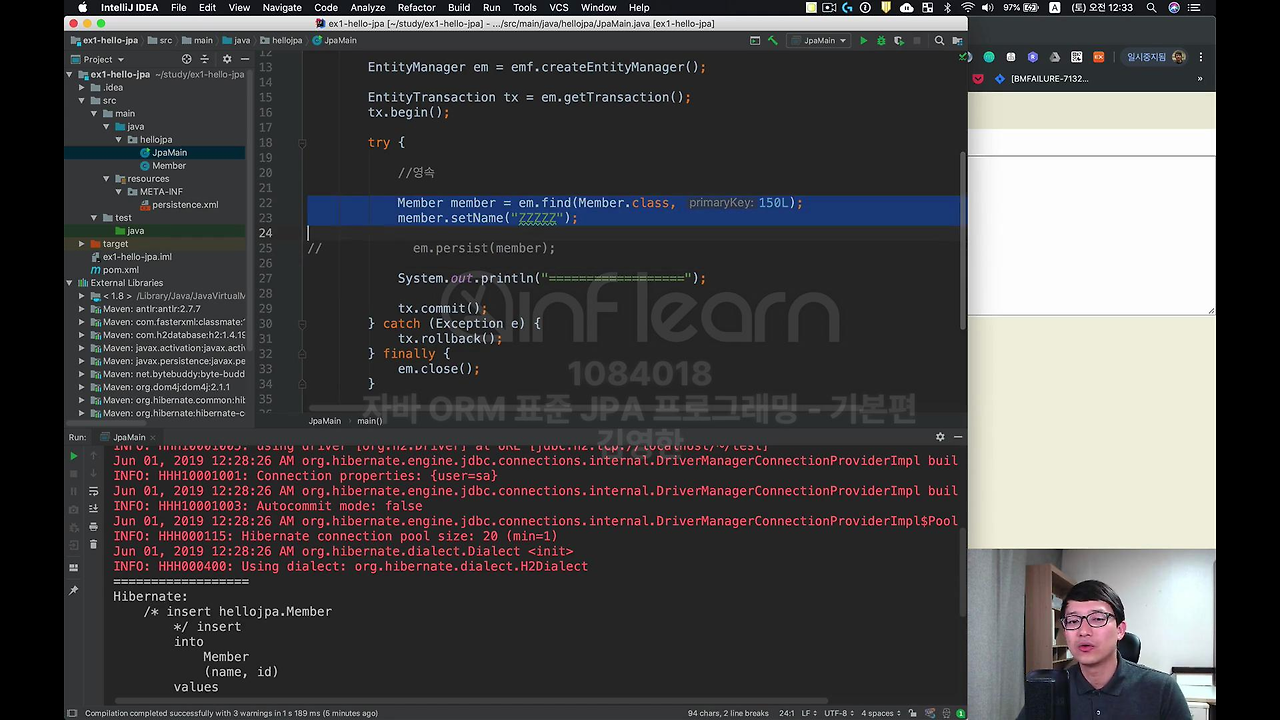Viewport: 1280px width, 720px height.
Task: Toggle scroll to end of console output
Action: (x=93, y=509)
